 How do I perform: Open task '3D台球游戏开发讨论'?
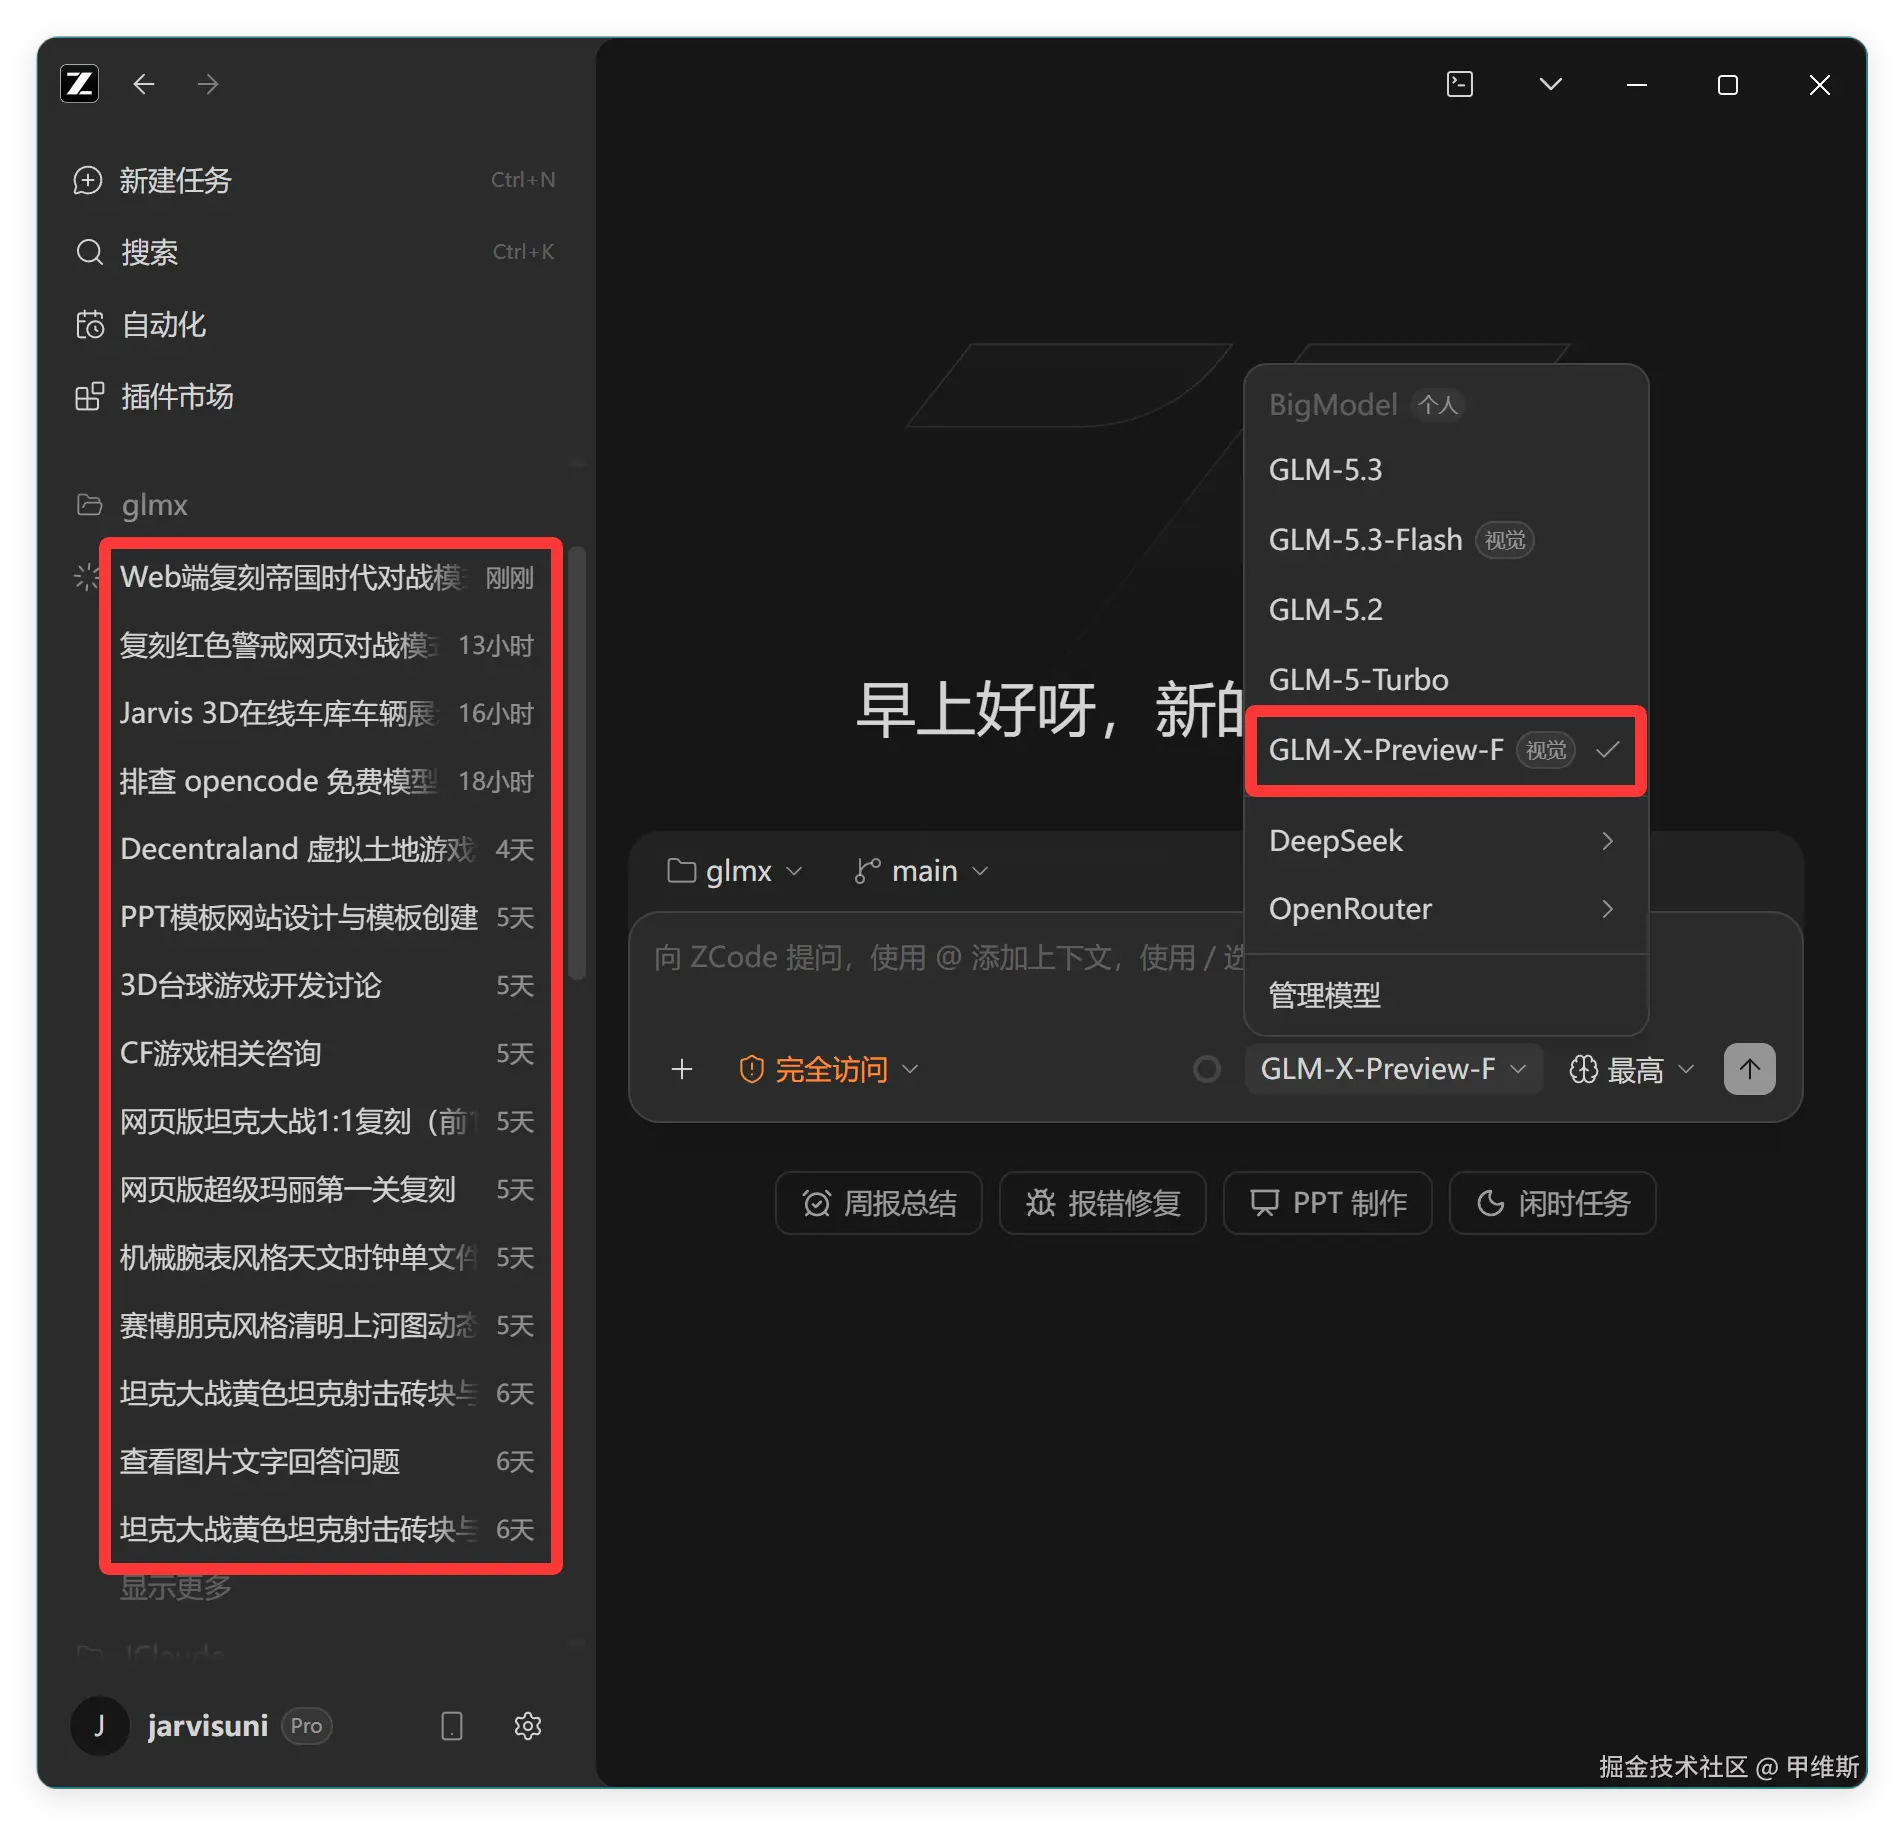click(x=327, y=985)
